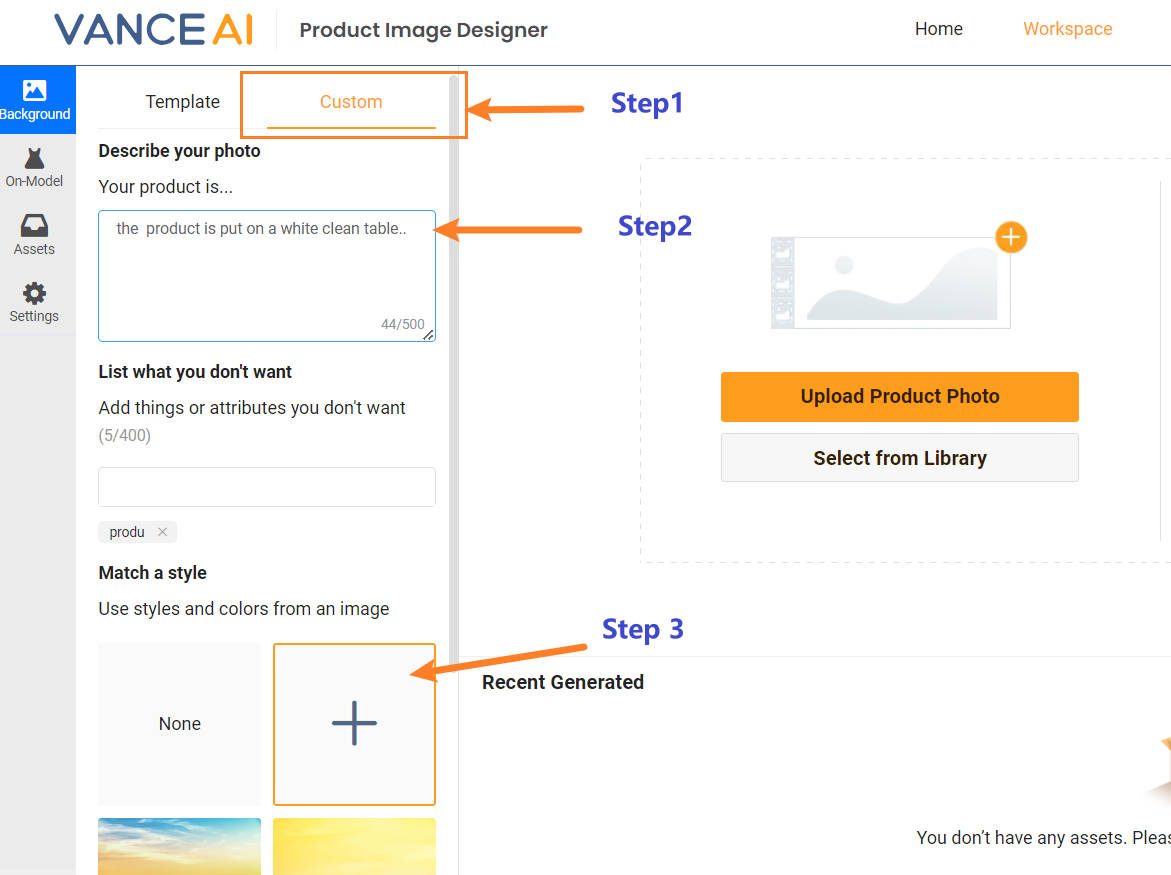Click the VanceAI logo
Image resolution: width=1171 pixels, height=875 pixels.
[x=153, y=29]
